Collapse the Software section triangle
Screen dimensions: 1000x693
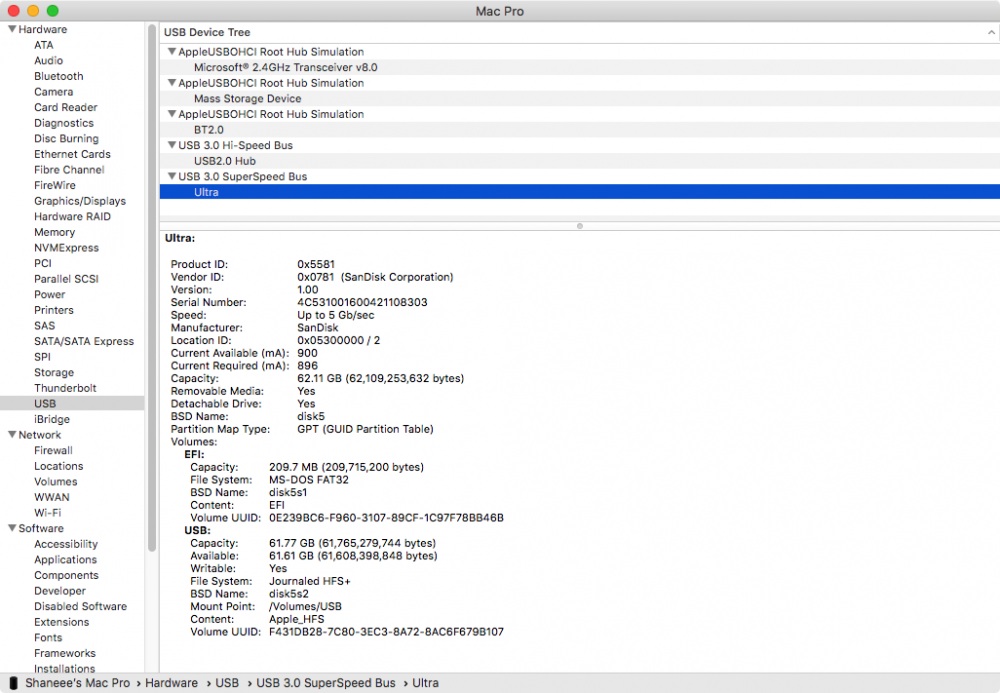tap(11, 529)
